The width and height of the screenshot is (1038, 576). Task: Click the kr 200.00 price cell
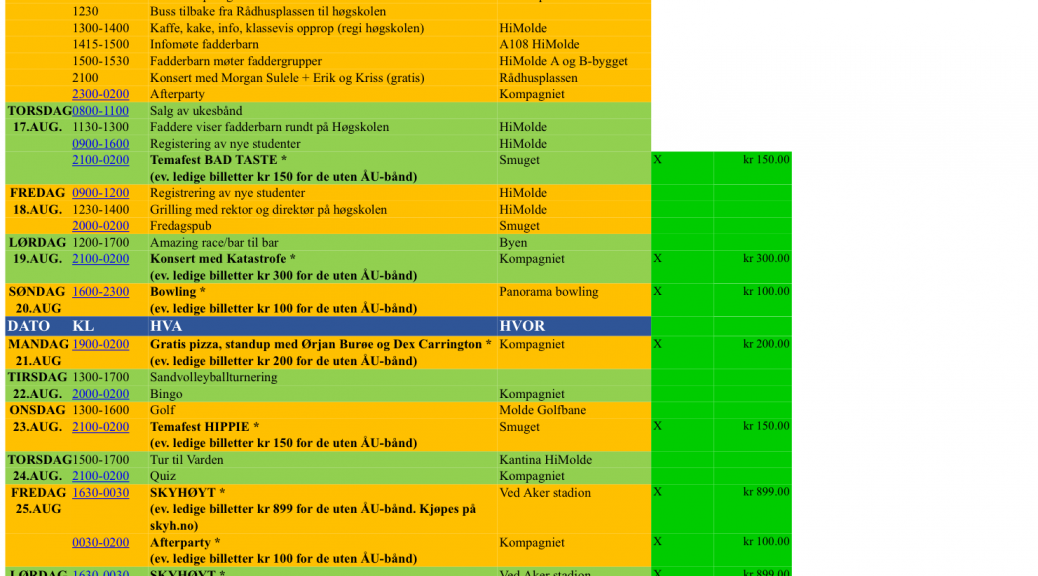coord(765,344)
